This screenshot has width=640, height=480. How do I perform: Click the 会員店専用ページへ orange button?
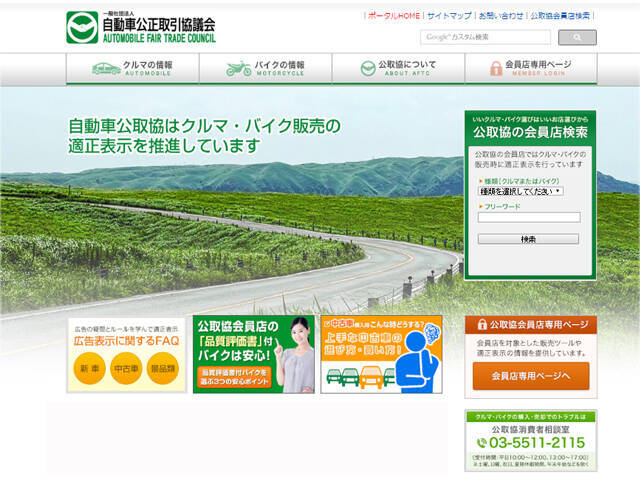click(x=531, y=376)
